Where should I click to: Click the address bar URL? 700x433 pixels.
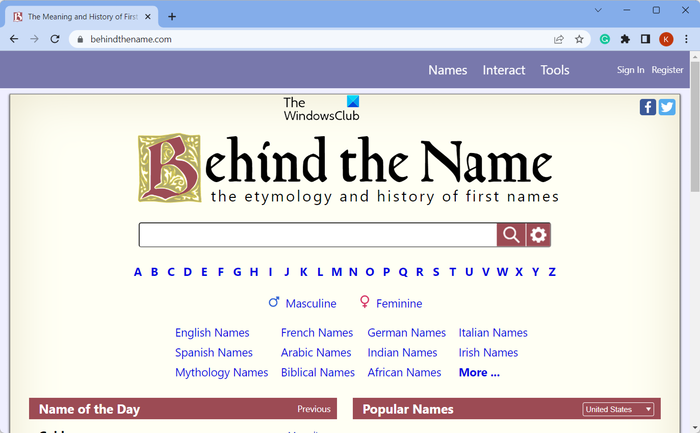pos(131,39)
